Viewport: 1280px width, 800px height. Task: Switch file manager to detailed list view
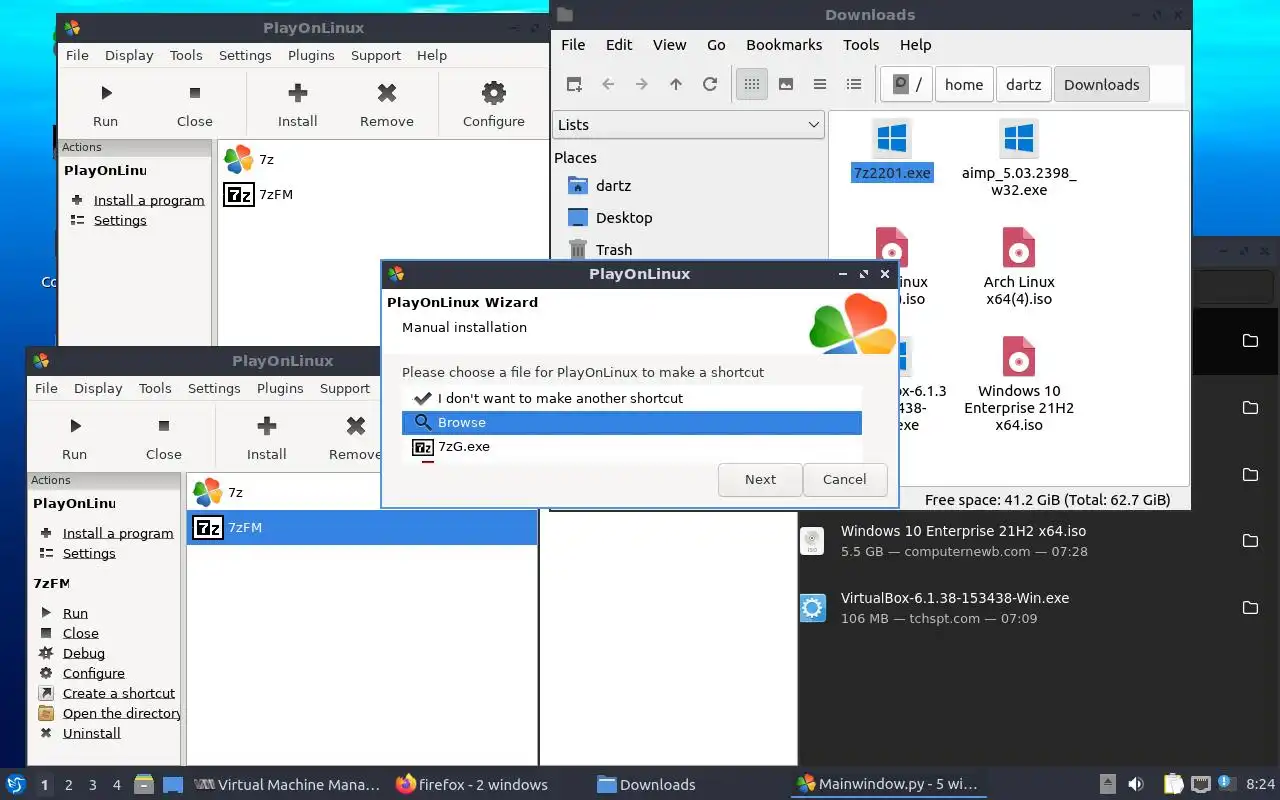pyautogui.click(x=854, y=84)
